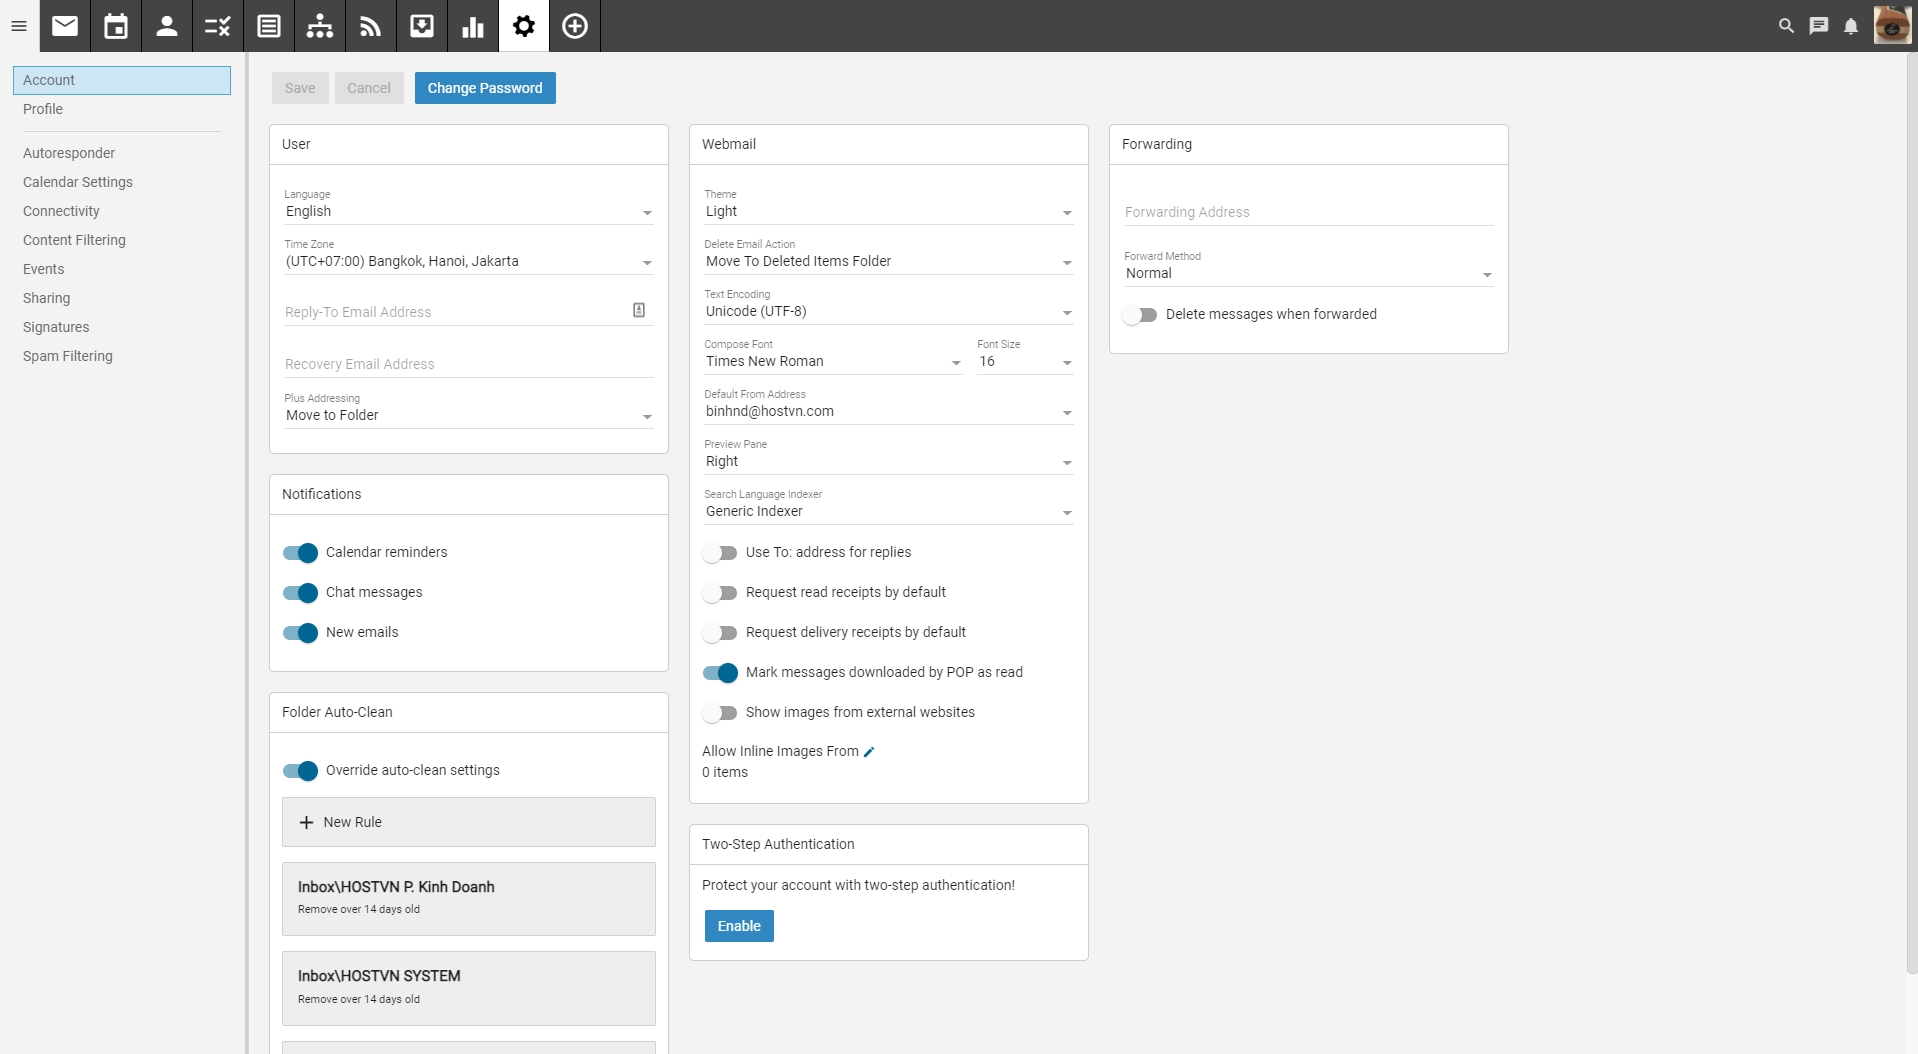Open the Reports bar chart icon
Image resolution: width=1918 pixels, height=1054 pixels.
point(473,26)
